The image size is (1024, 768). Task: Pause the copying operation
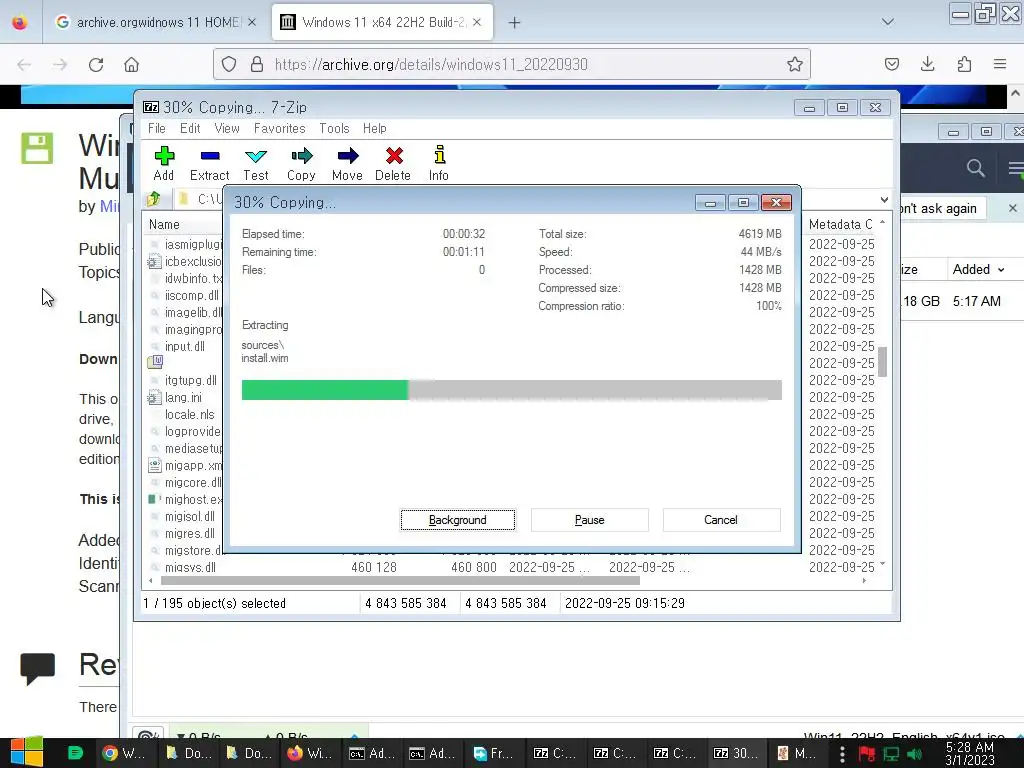(x=590, y=520)
